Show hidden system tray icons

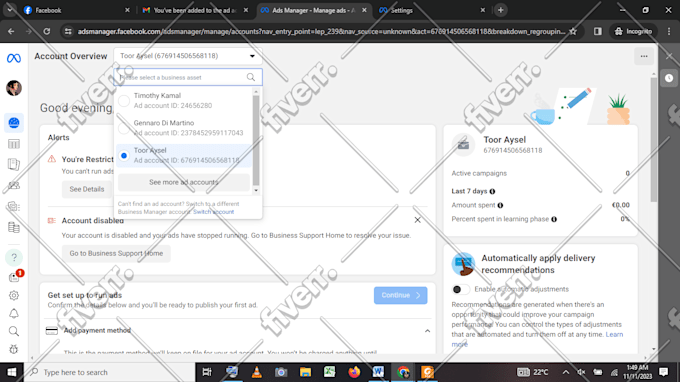tap(566, 372)
